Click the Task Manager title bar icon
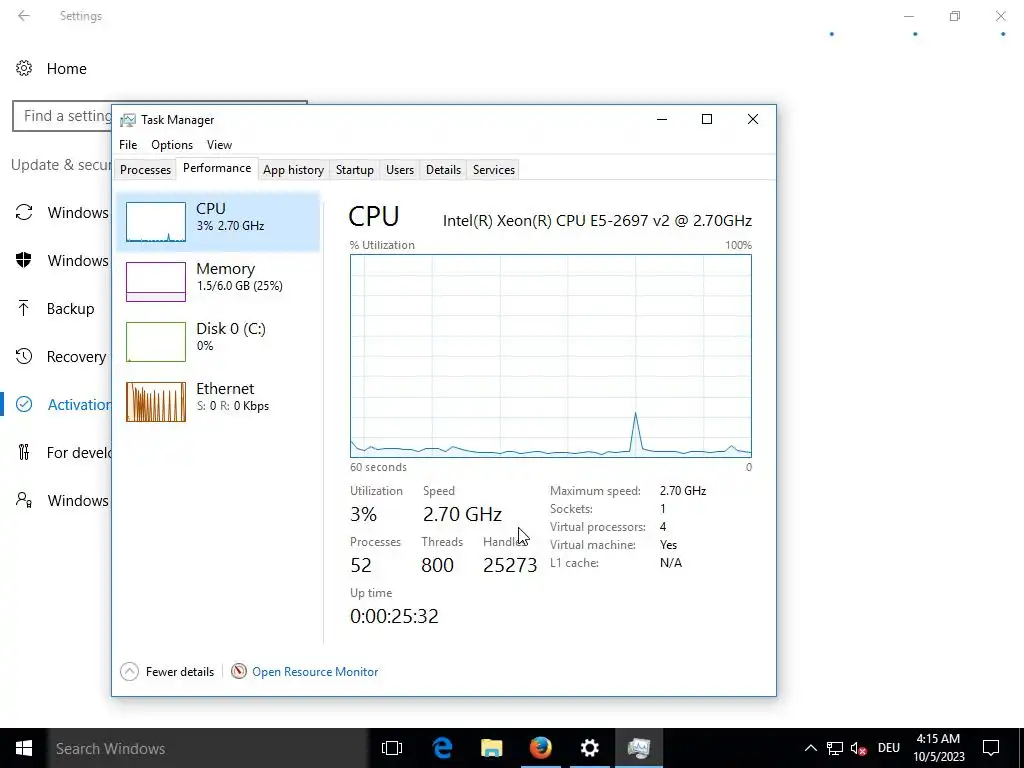1024x768 pixels. [128, 120]
